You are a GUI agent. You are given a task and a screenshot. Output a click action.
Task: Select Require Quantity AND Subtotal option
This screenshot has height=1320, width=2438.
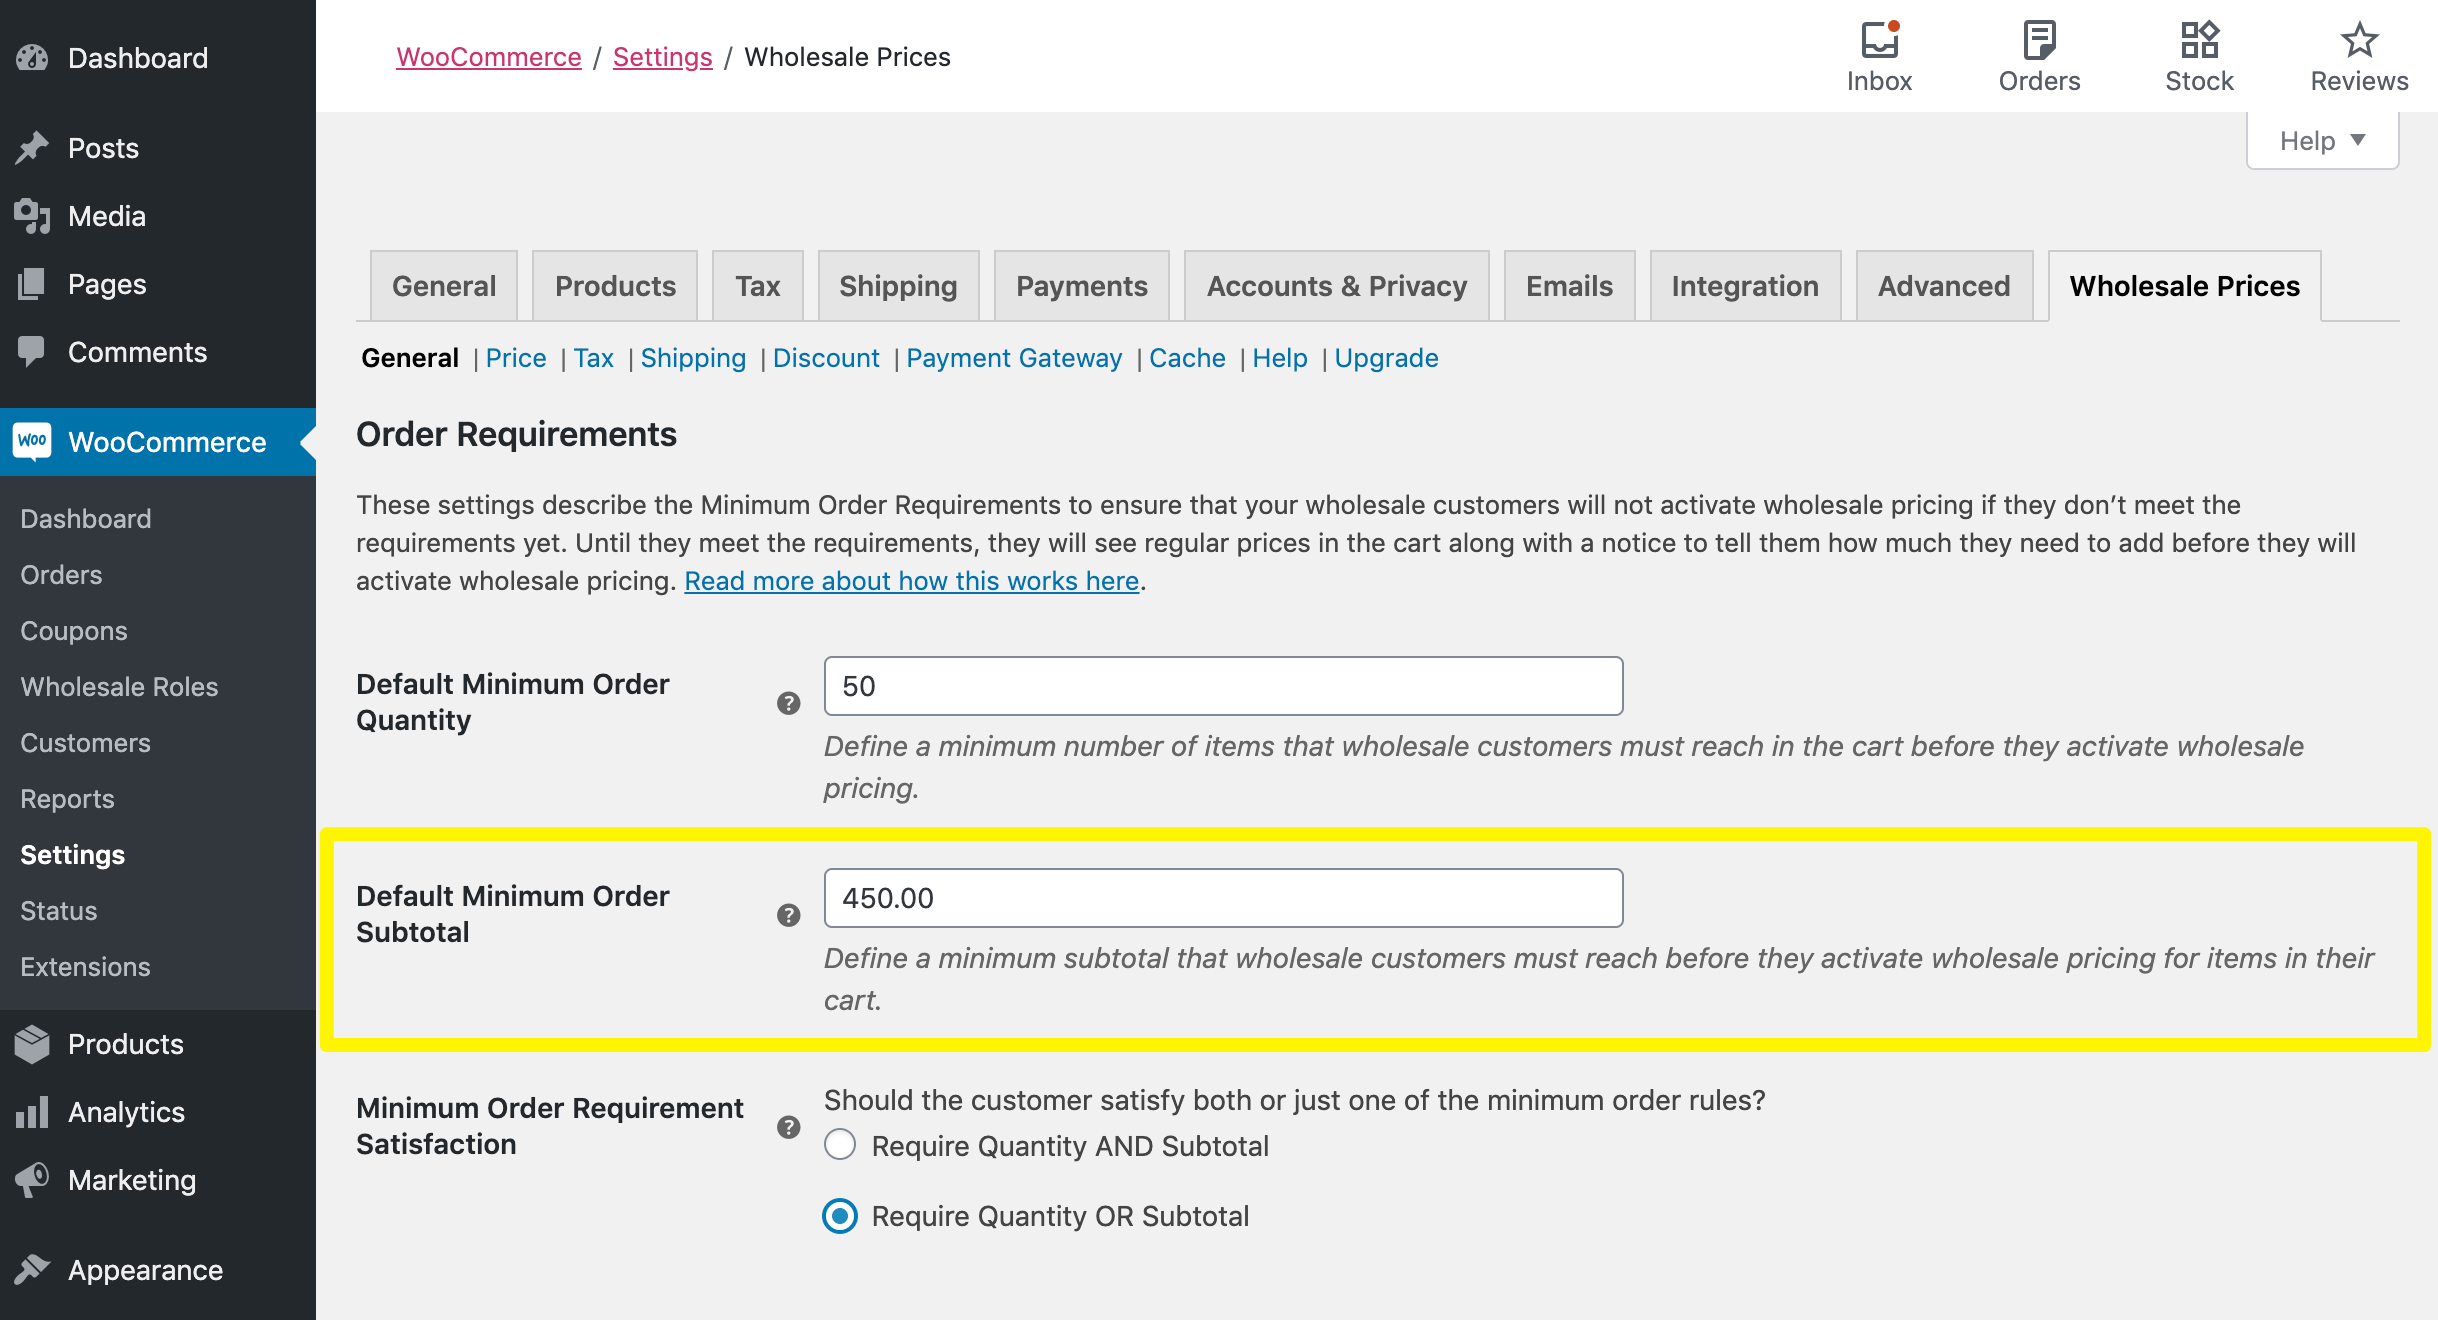pyautogui.click(x=840, y=1144)
